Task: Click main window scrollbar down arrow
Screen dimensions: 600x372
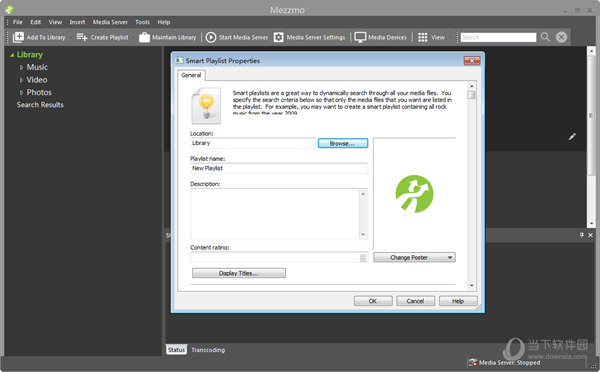Action: 592,224
